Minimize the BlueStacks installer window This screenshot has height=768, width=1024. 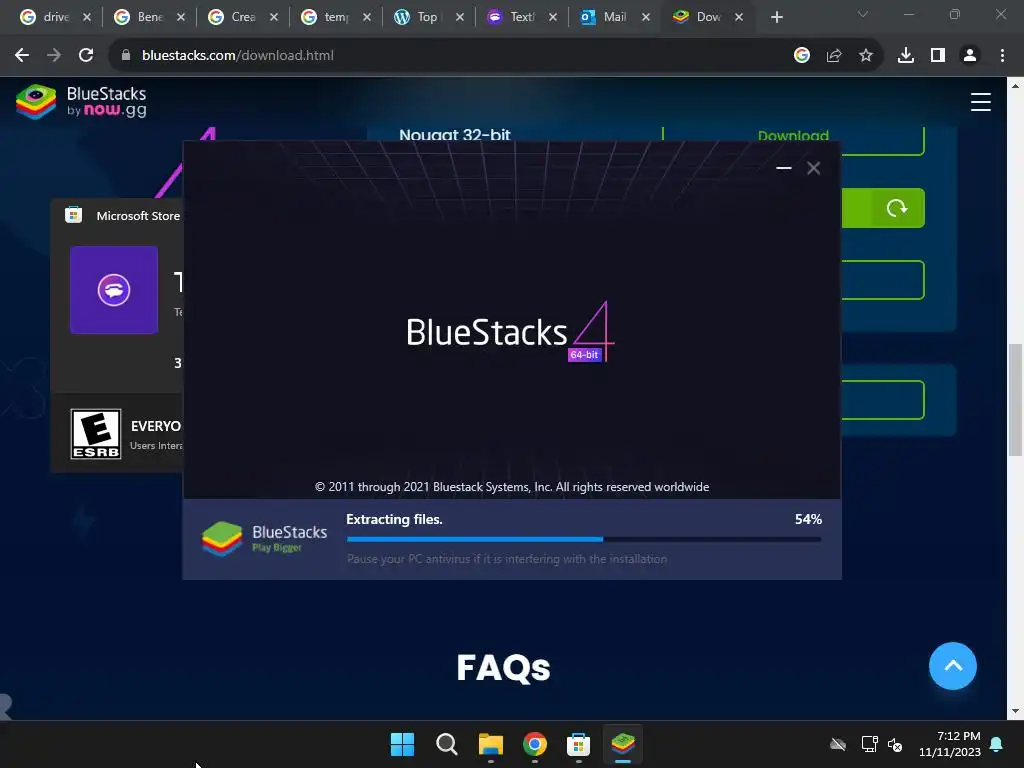784,168
